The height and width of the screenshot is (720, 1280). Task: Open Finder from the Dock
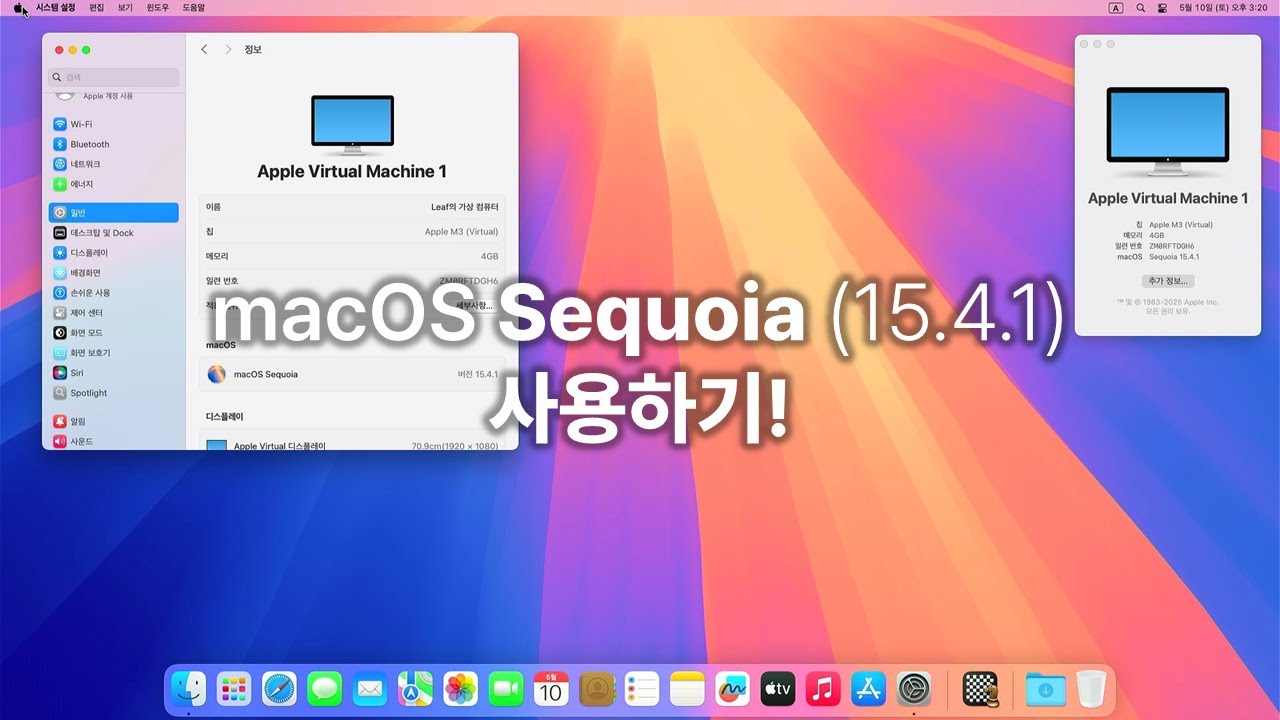pos(188,689)
